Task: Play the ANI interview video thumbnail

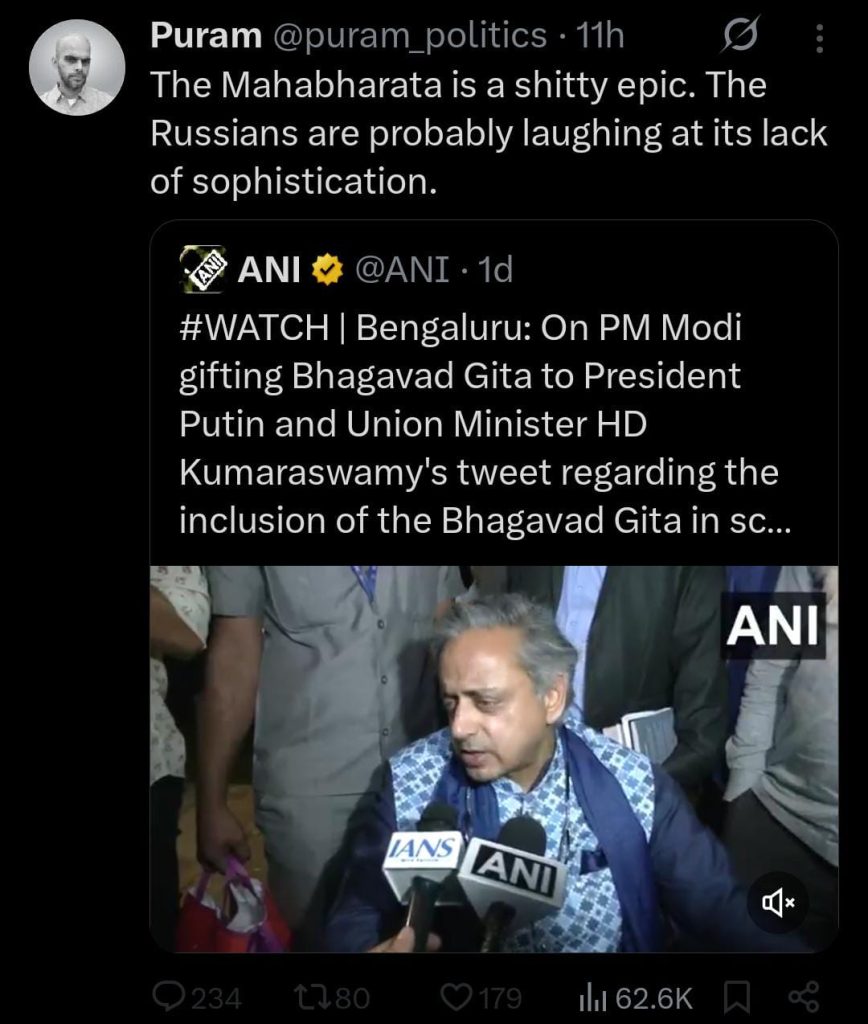Action: point(493,758)
